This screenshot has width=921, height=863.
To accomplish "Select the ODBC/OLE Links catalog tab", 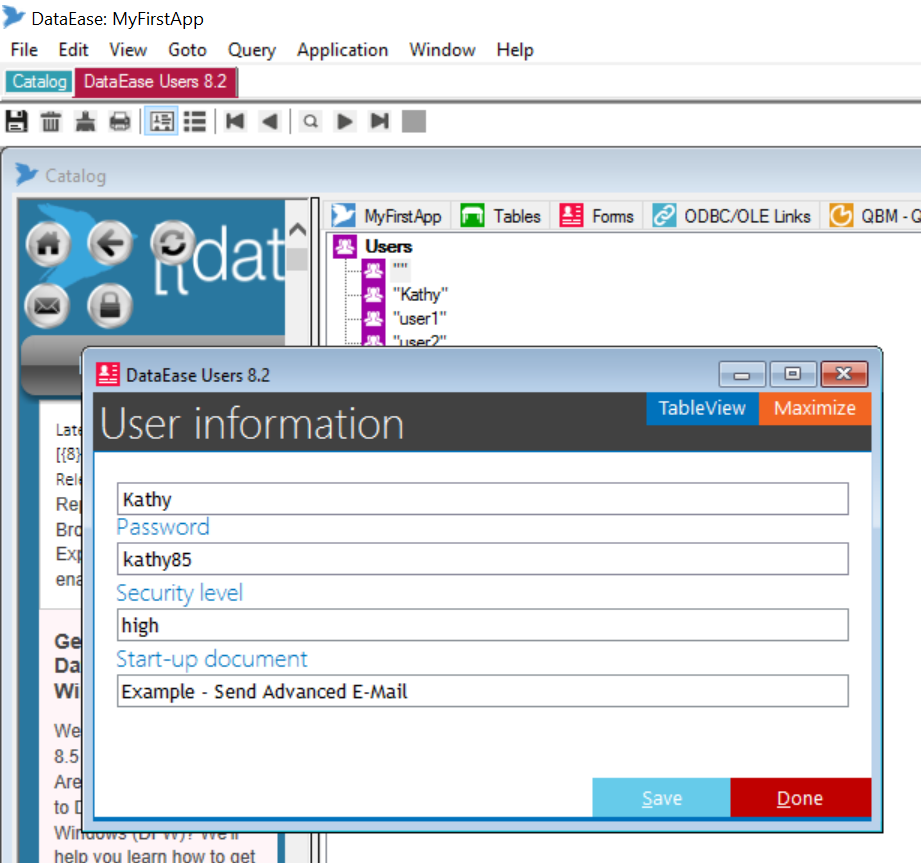I will tap(732, 216).
